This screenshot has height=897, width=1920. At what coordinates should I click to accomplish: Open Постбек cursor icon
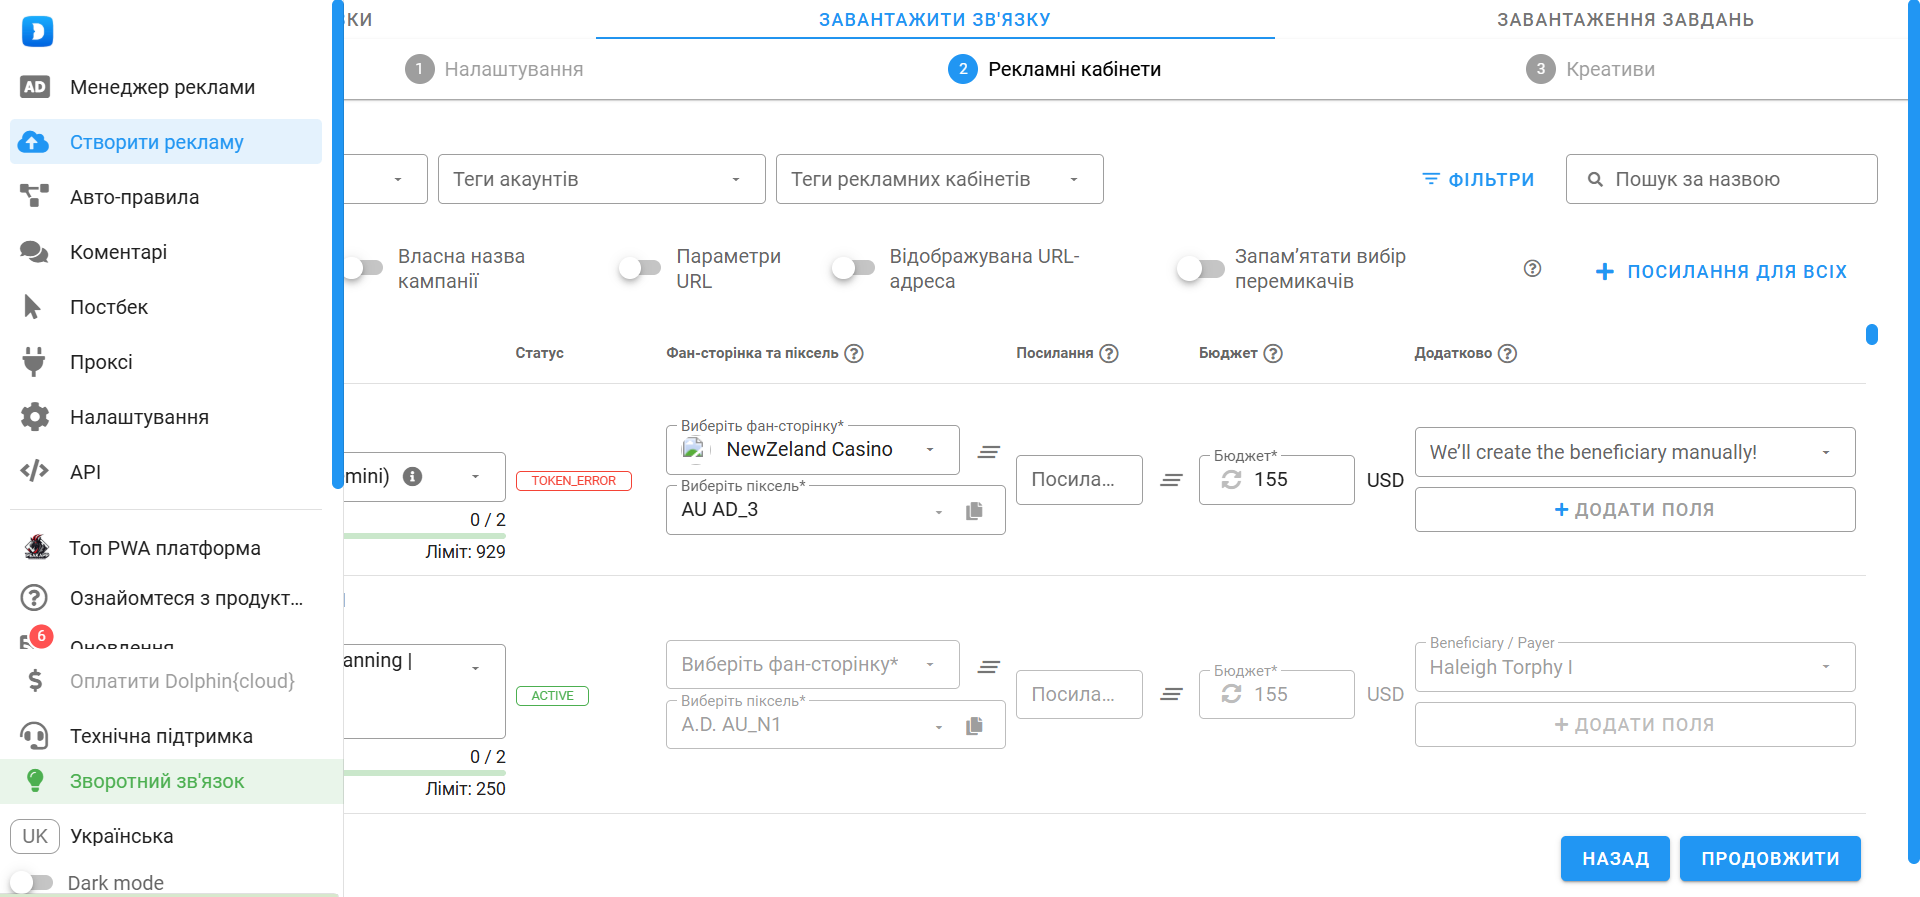[33, 307]
